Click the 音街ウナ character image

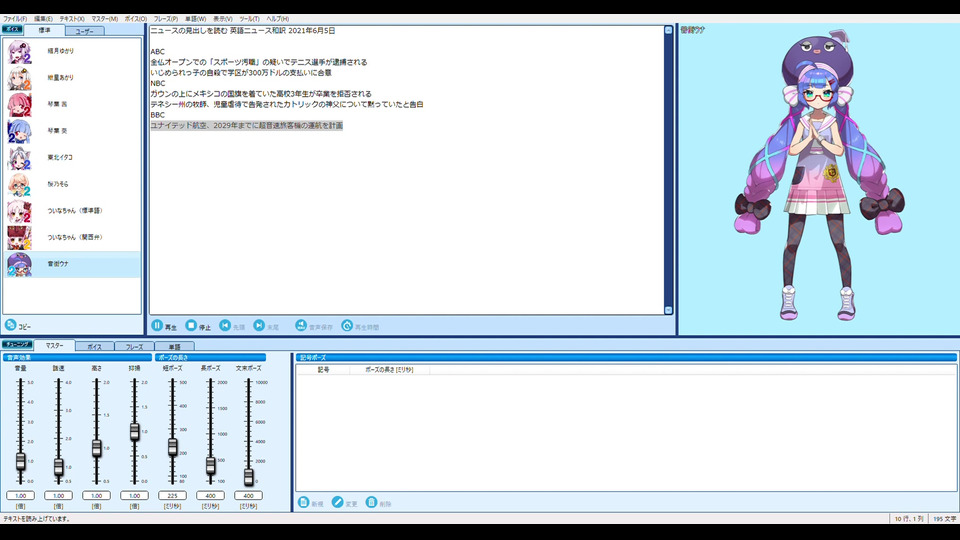click(x=819, y=176)
